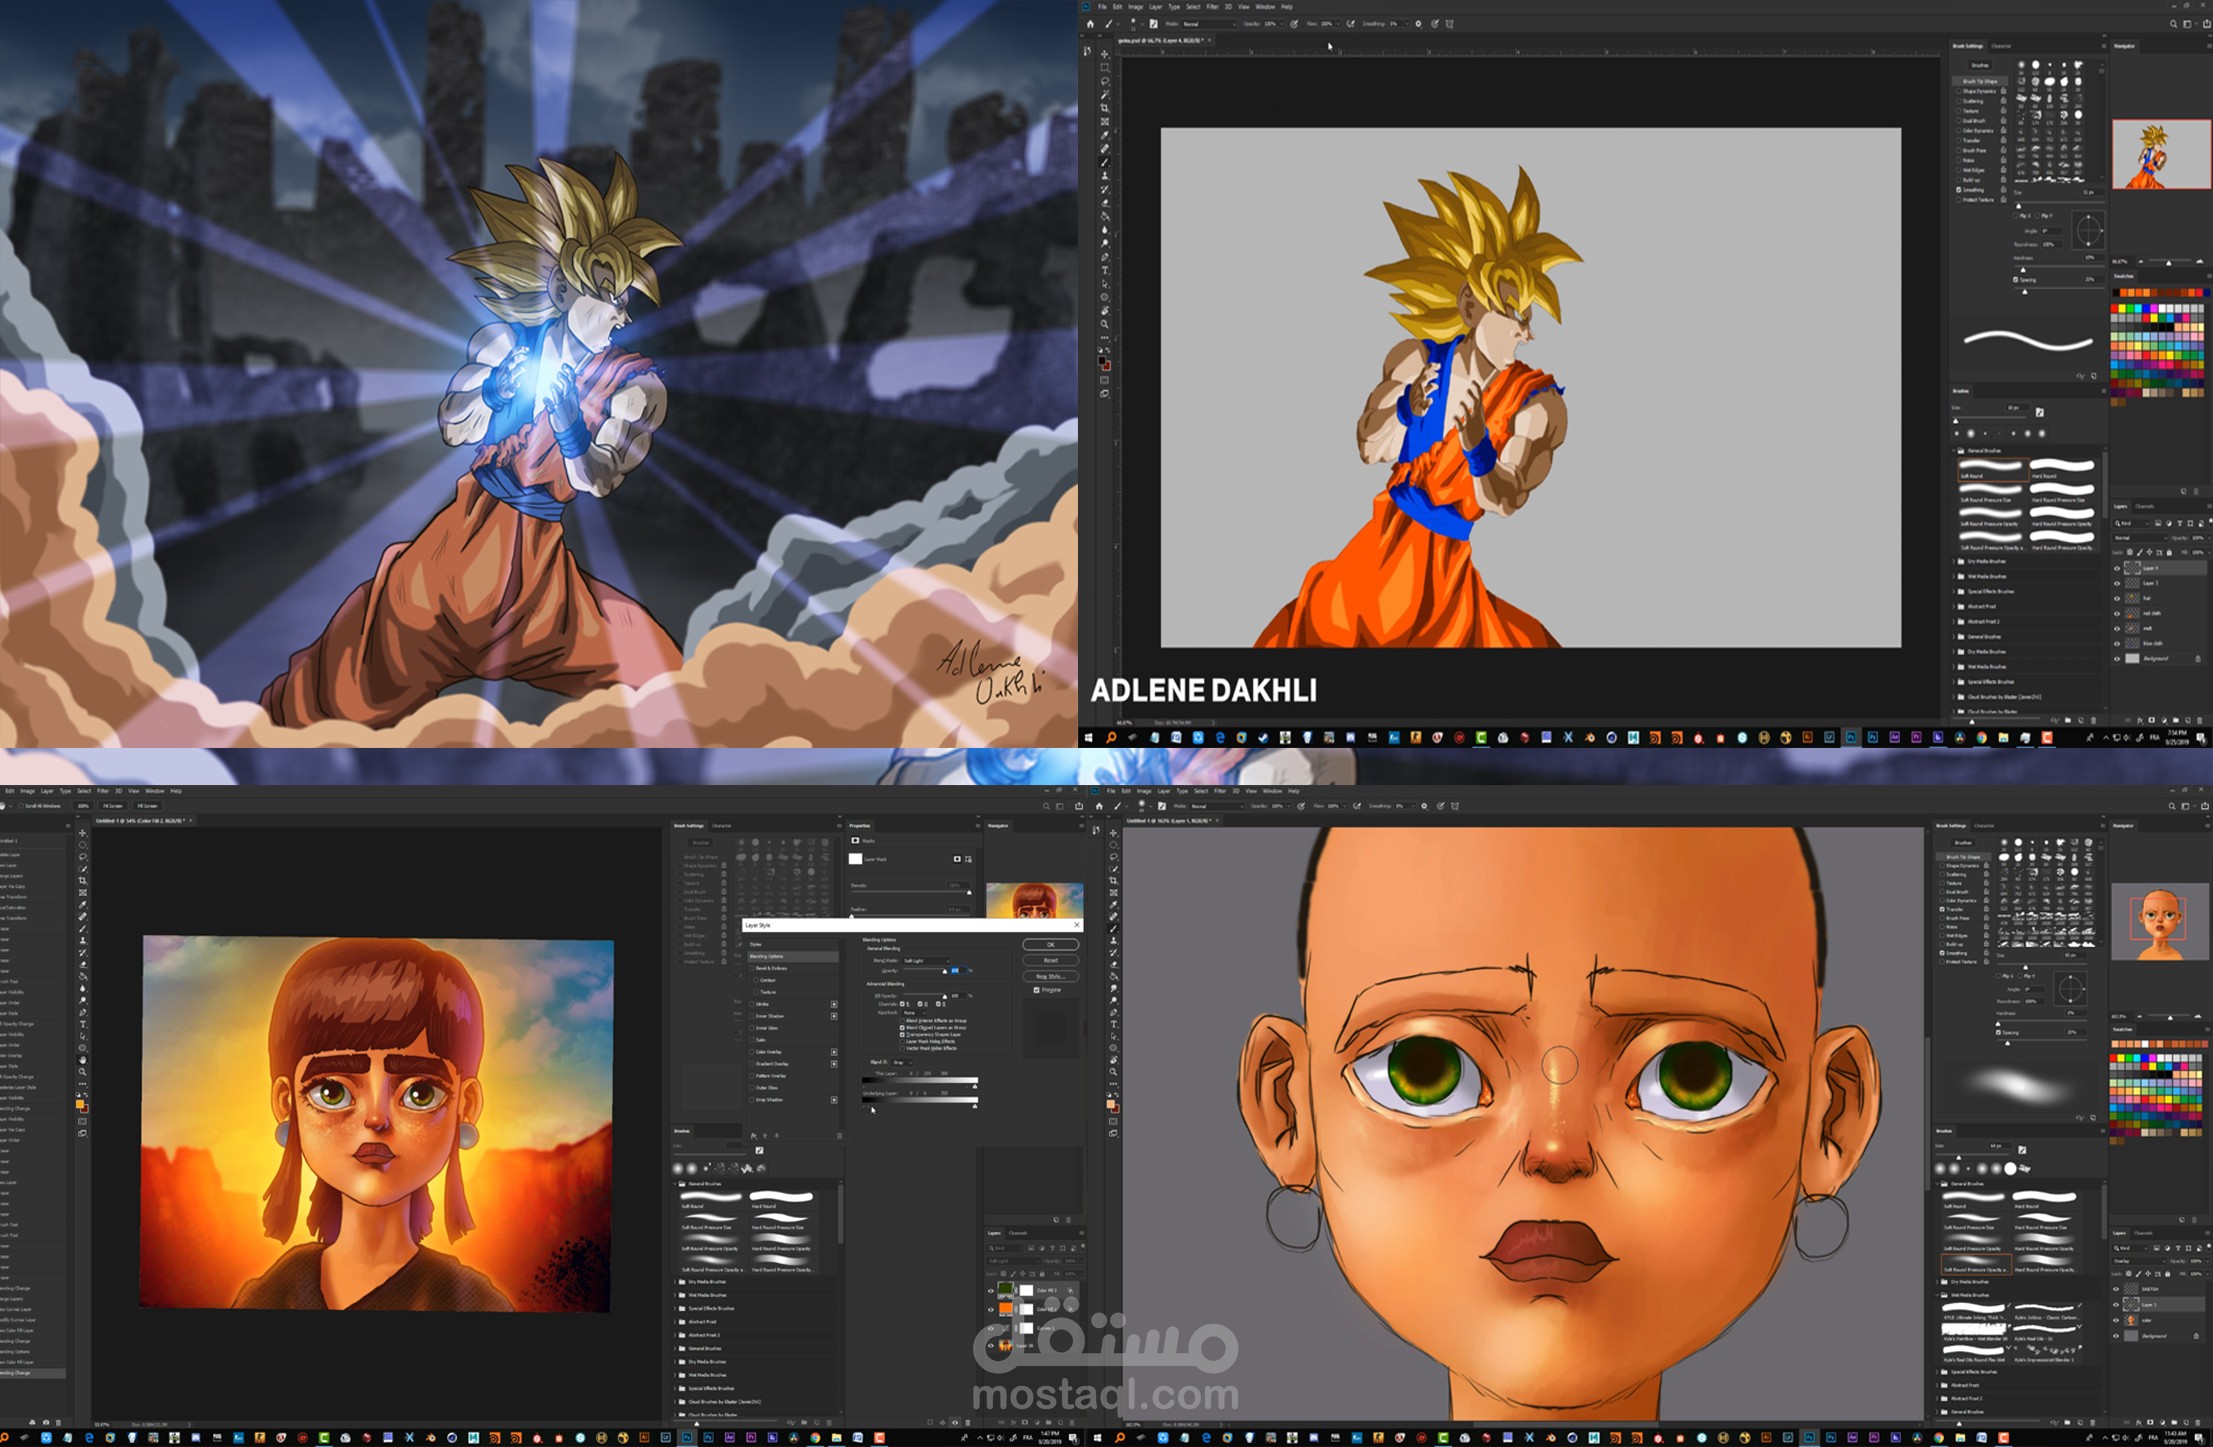Open Filter menu in Goku window
The height and width of the screenshot is (1447, 2213).
click(x=1212, y=7)
